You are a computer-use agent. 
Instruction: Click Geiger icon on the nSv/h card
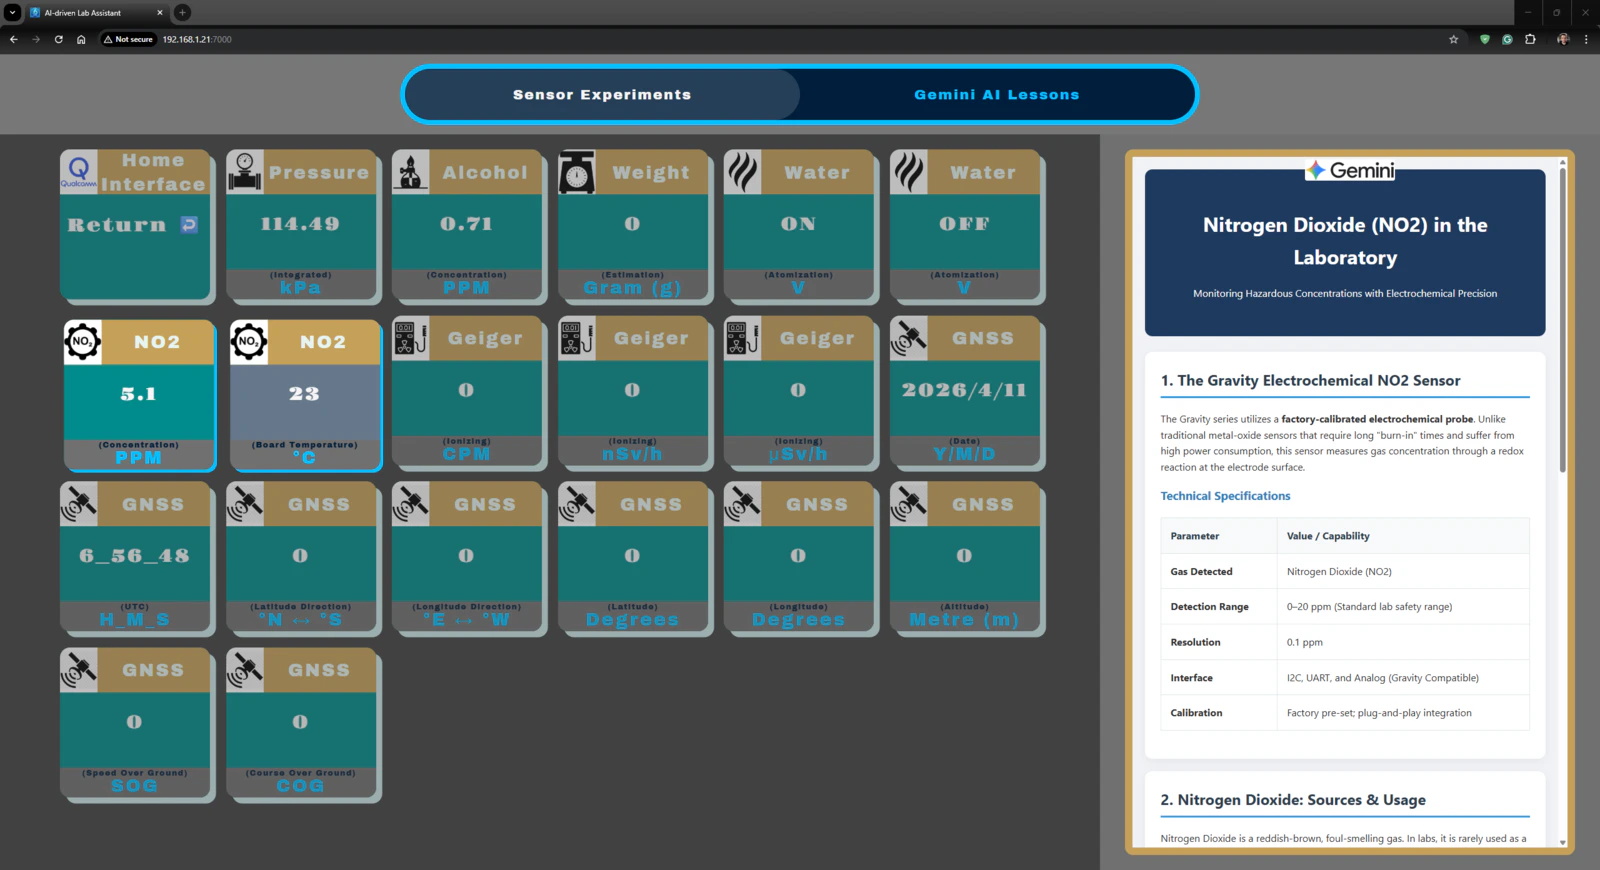[577, 338]
